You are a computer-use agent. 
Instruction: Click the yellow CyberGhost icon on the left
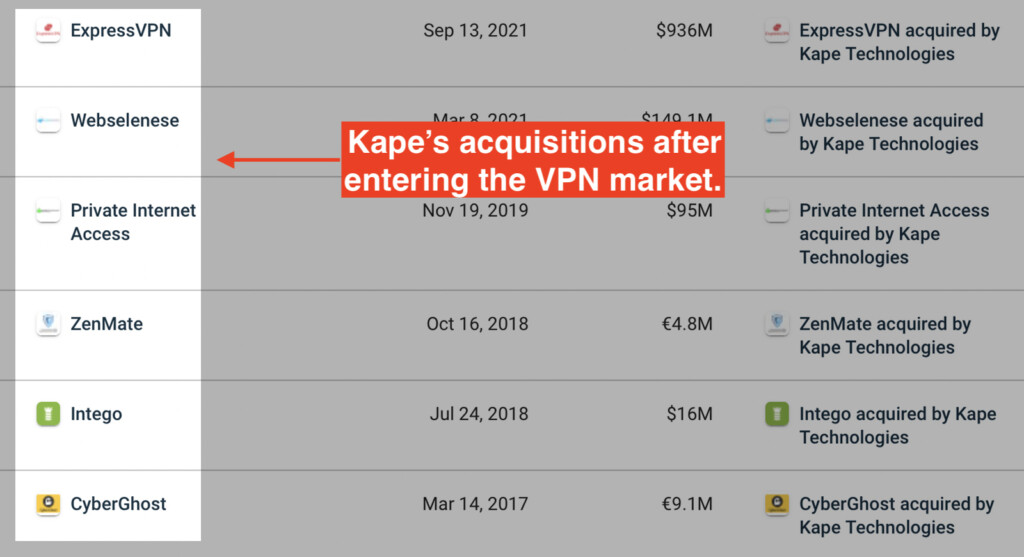48,504
